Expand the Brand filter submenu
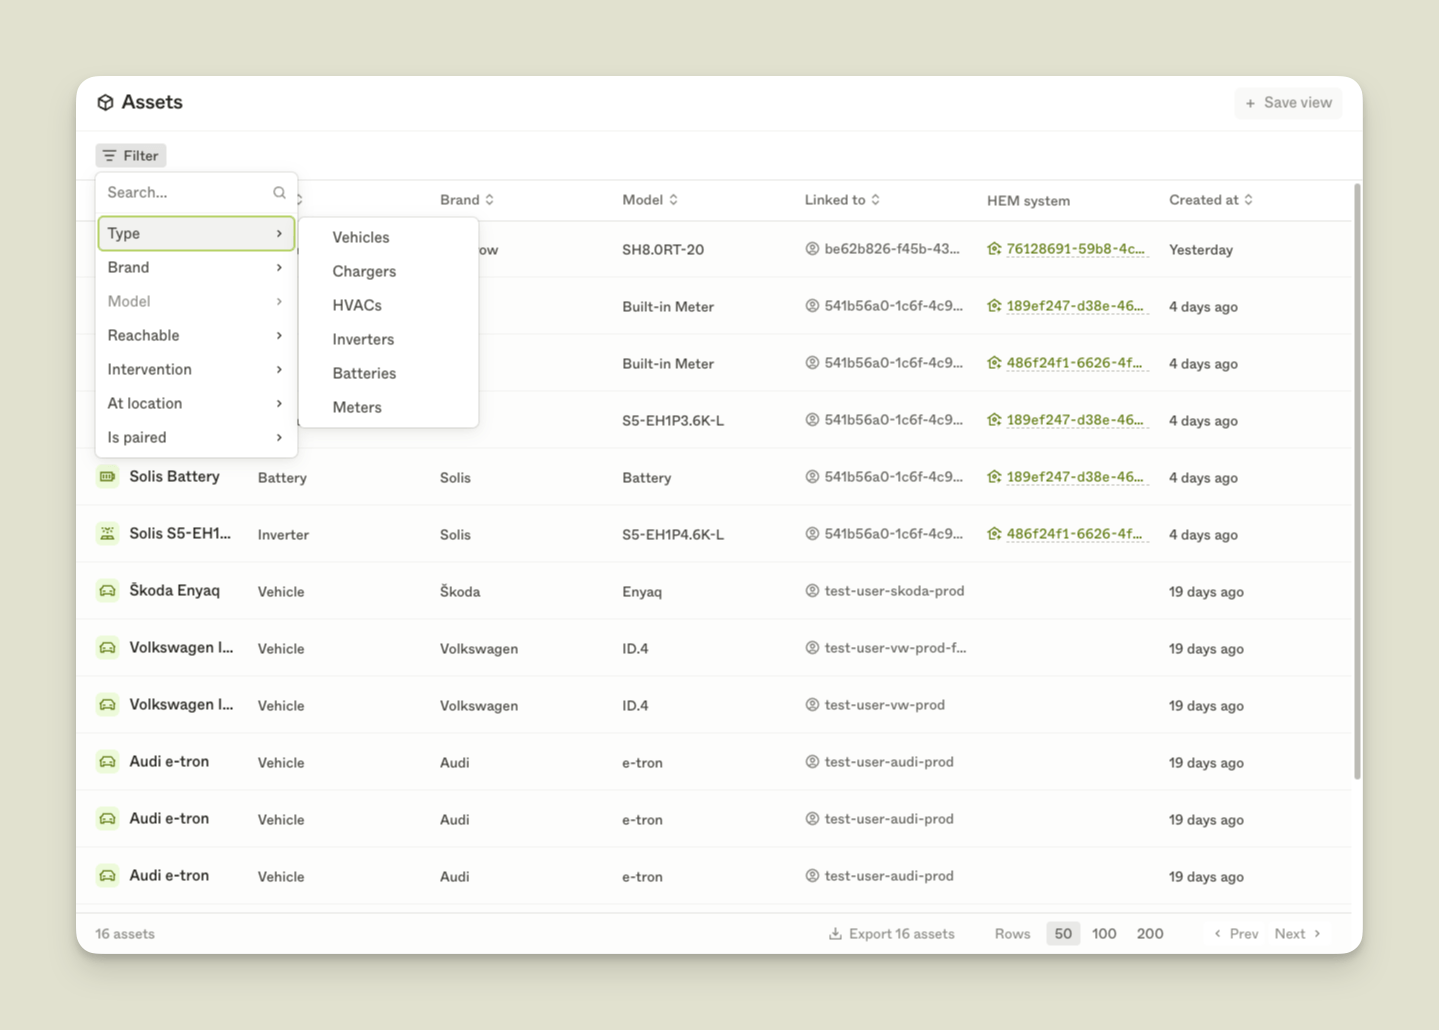 (x=128, y=267)
